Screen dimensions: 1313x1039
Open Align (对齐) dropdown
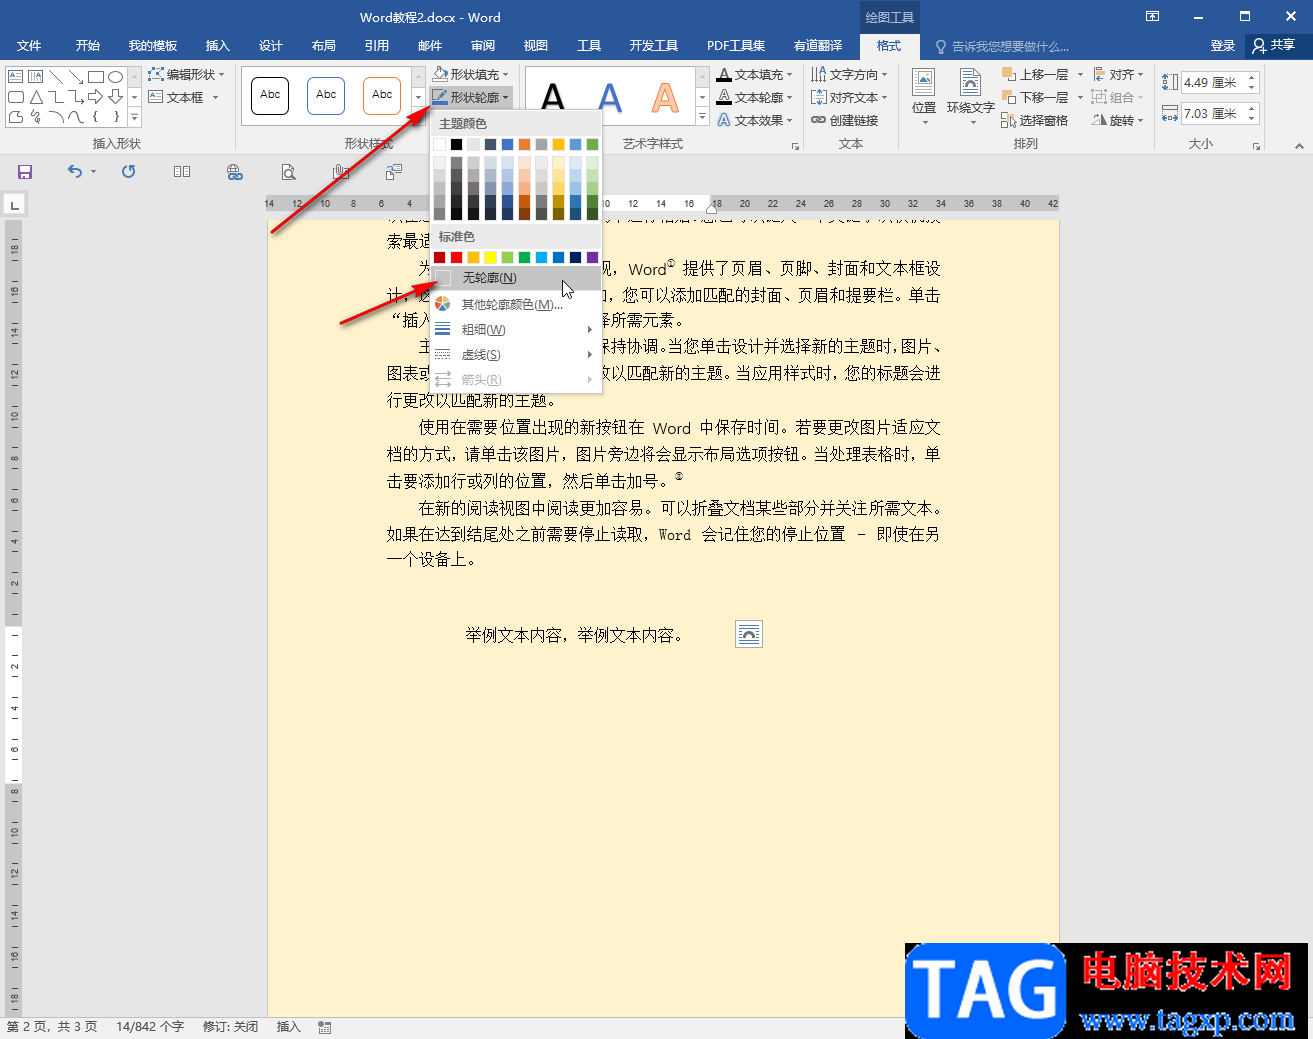[x=1118, y=74]
